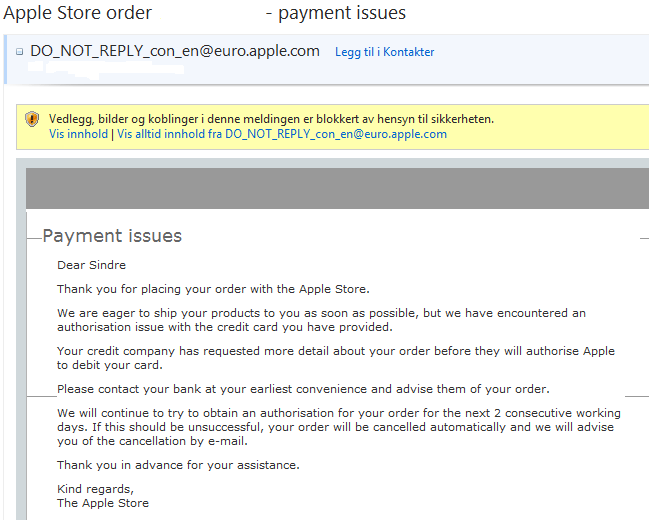Add sender via Legg til i Kontakter
The image size is (649, 520).
click(x=385, y=52)
